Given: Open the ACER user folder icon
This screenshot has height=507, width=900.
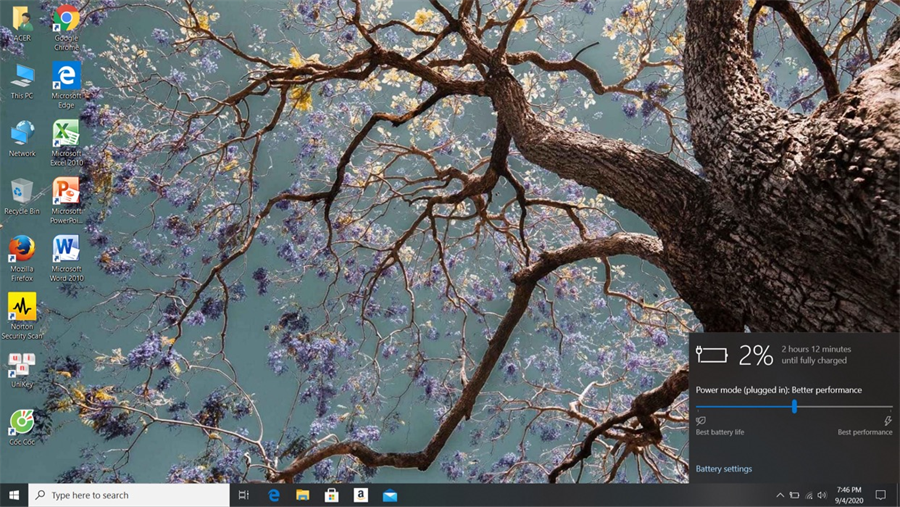Looking at the screenshot, I should click(22, 23).
